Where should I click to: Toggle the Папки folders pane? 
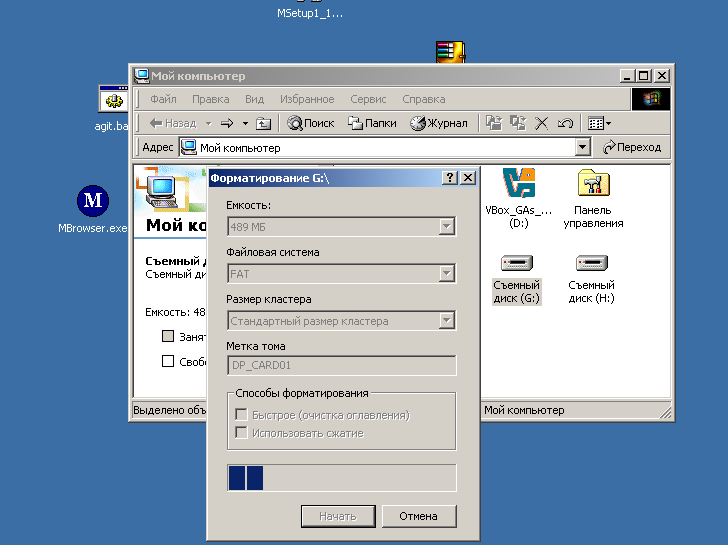click(372, 123)
